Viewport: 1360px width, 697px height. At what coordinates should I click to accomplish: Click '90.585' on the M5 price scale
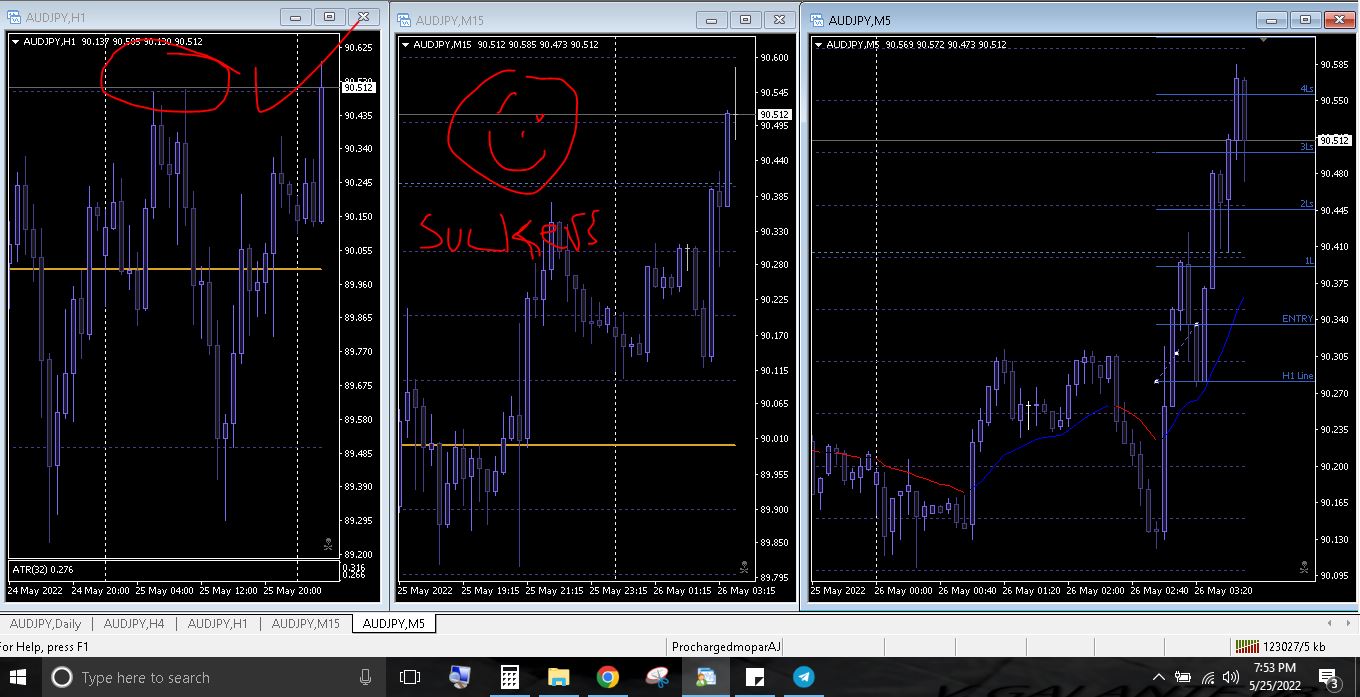point(1335,64)
